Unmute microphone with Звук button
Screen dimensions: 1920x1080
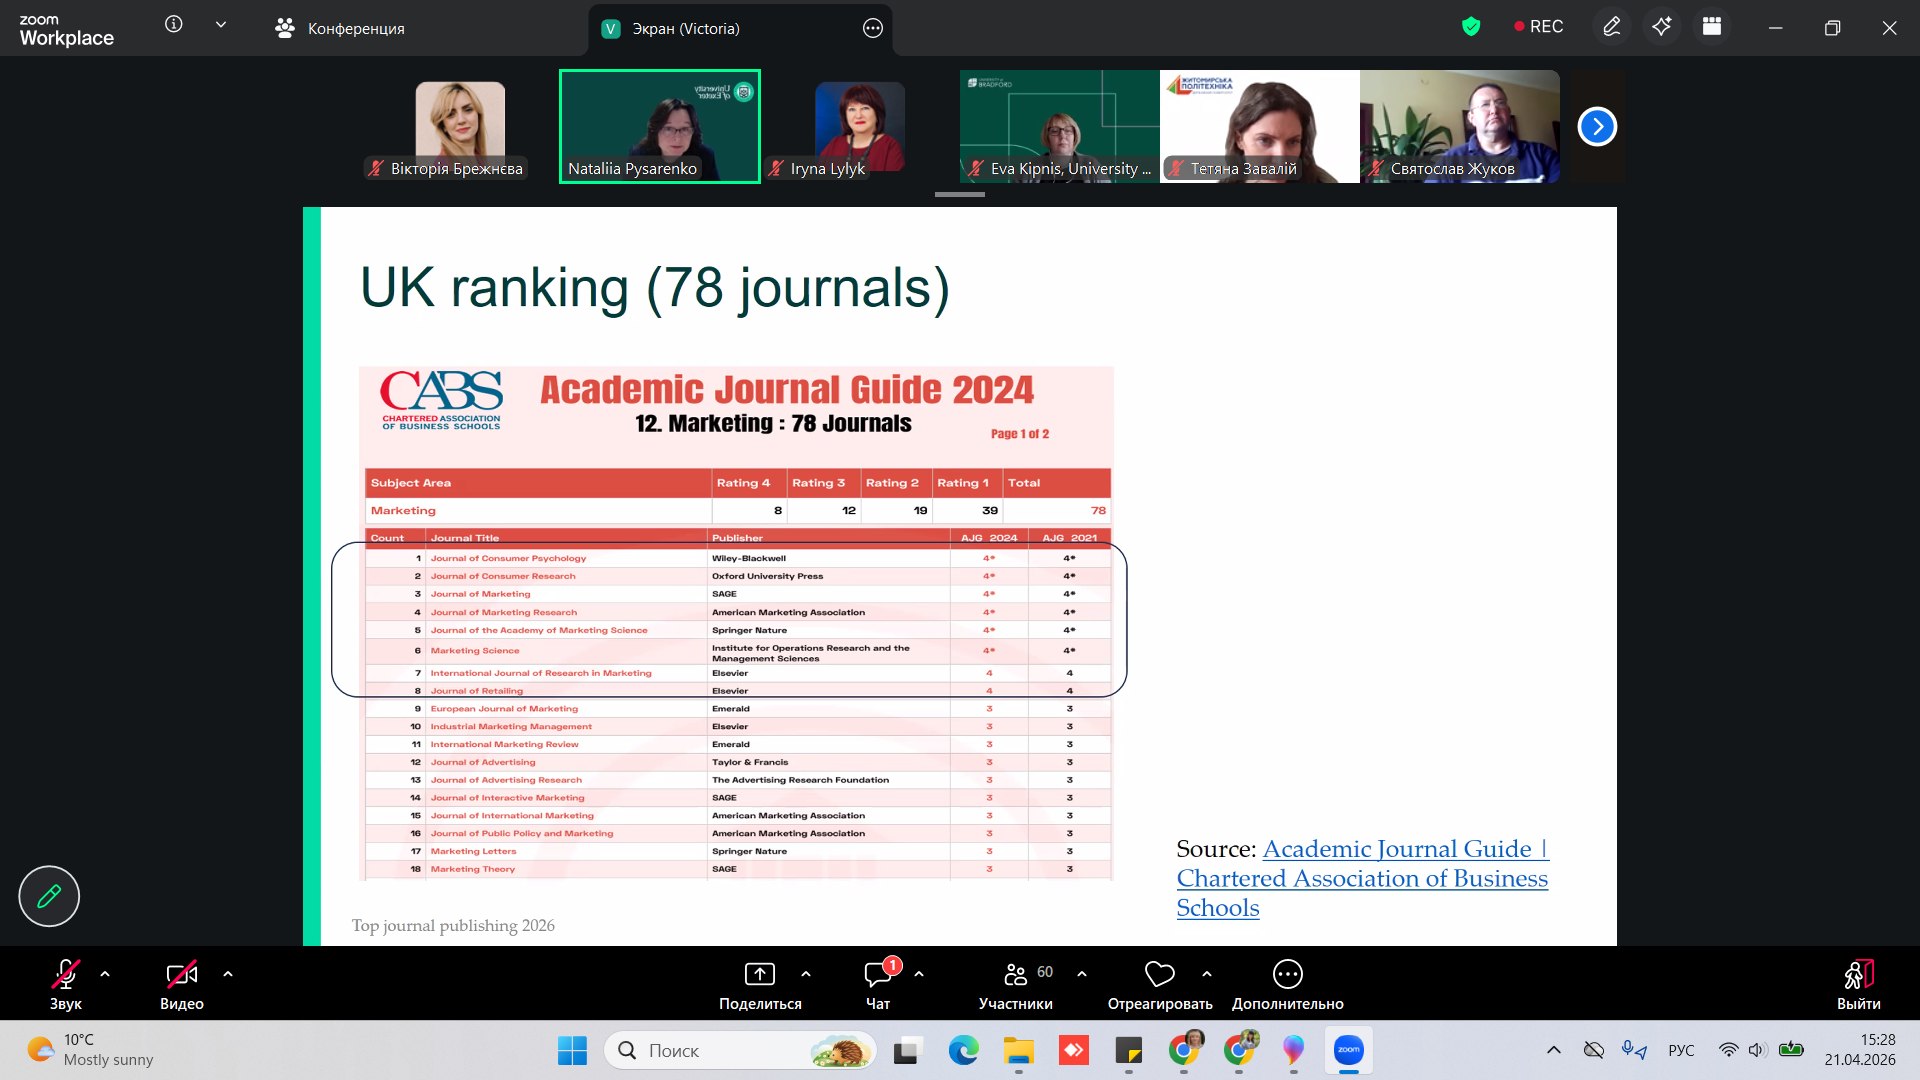point(66,985)
